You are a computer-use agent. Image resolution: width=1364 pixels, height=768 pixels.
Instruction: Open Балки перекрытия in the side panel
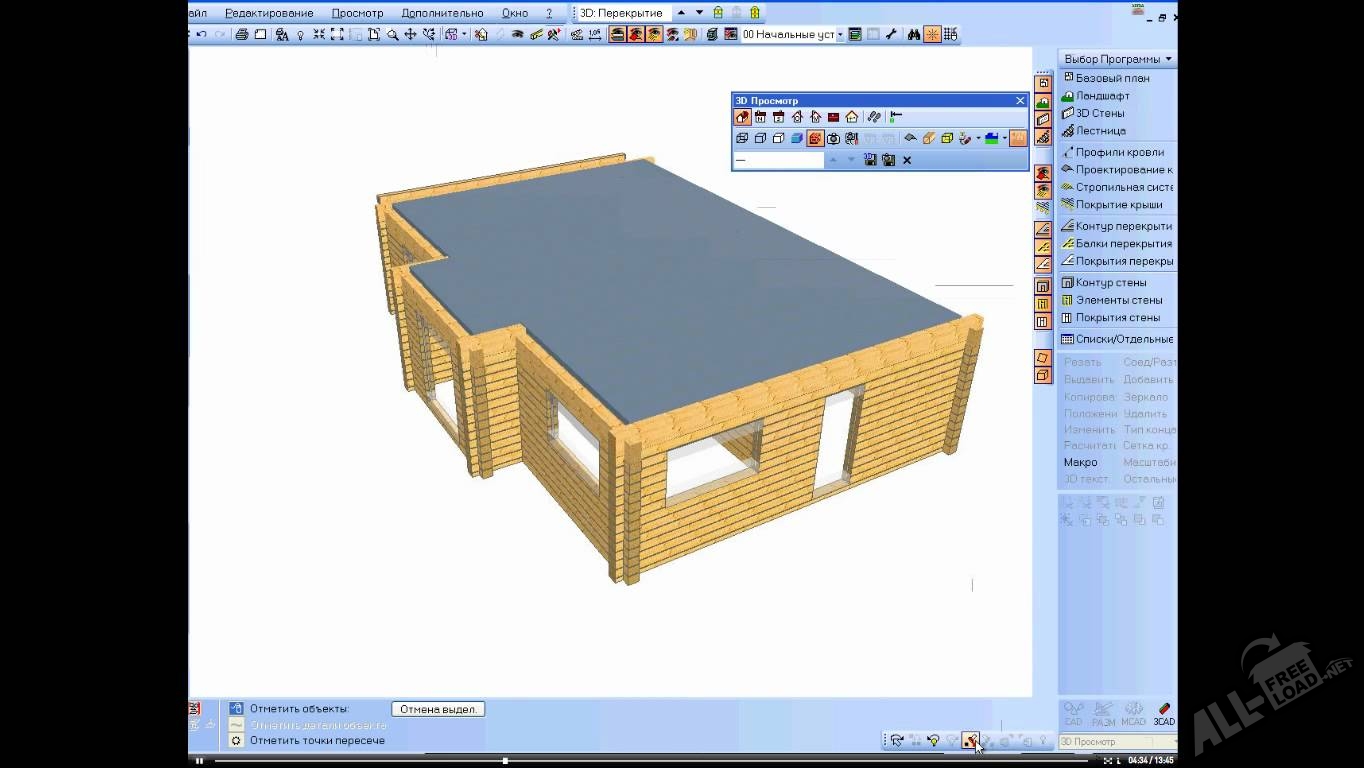click(1122, 244)
